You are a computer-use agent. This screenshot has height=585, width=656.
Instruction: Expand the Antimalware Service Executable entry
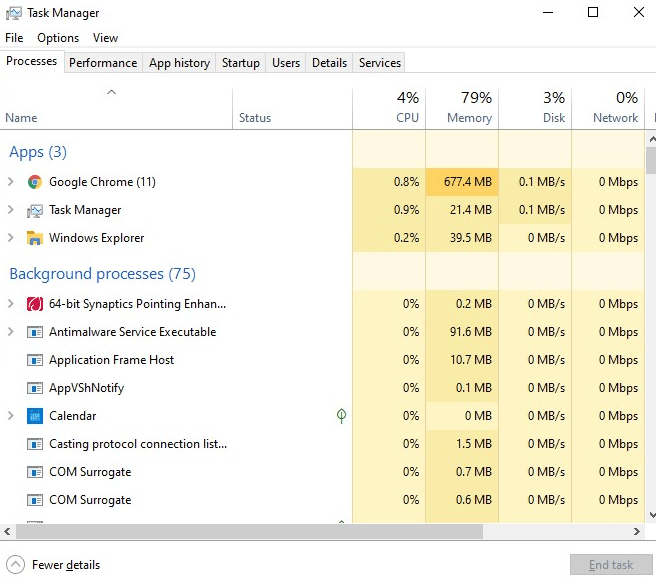point(11,332)
